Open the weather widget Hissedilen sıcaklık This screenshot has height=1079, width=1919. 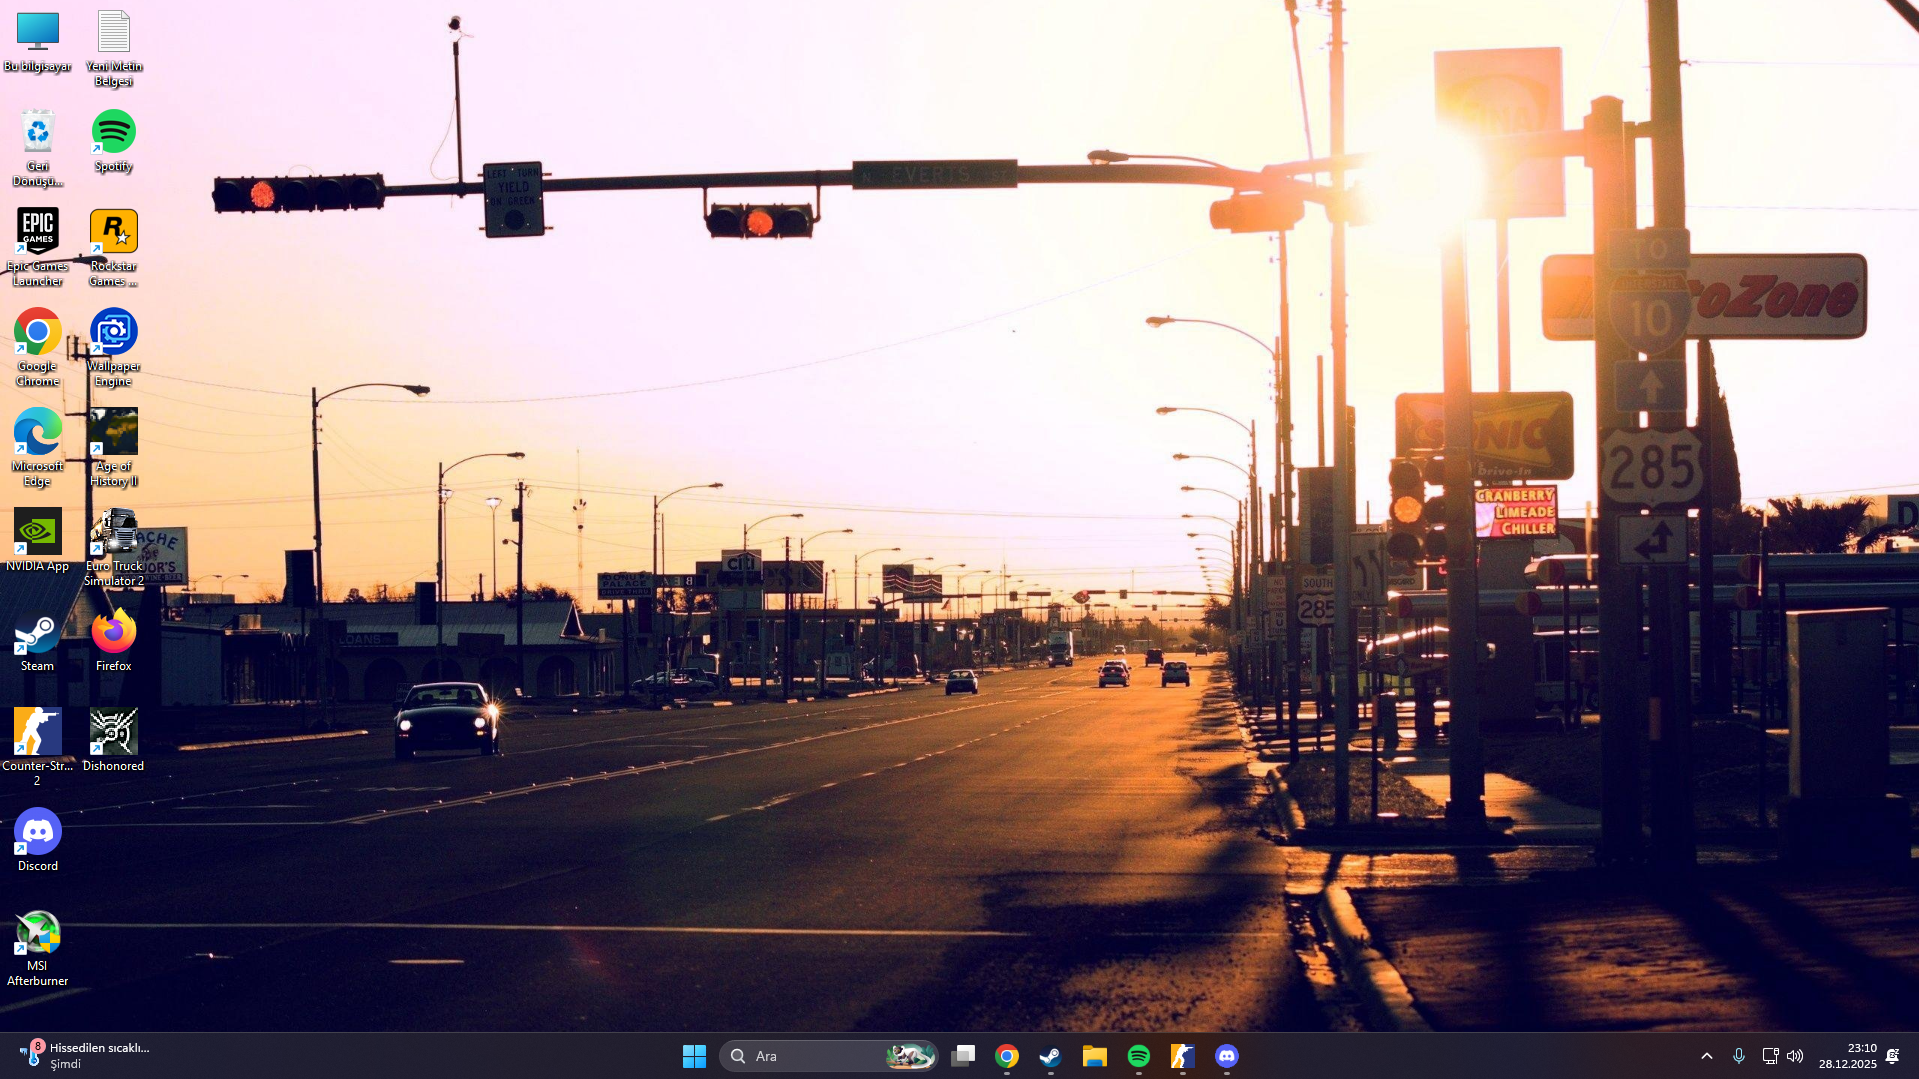pyautogui.click(x=84, y=1056)
